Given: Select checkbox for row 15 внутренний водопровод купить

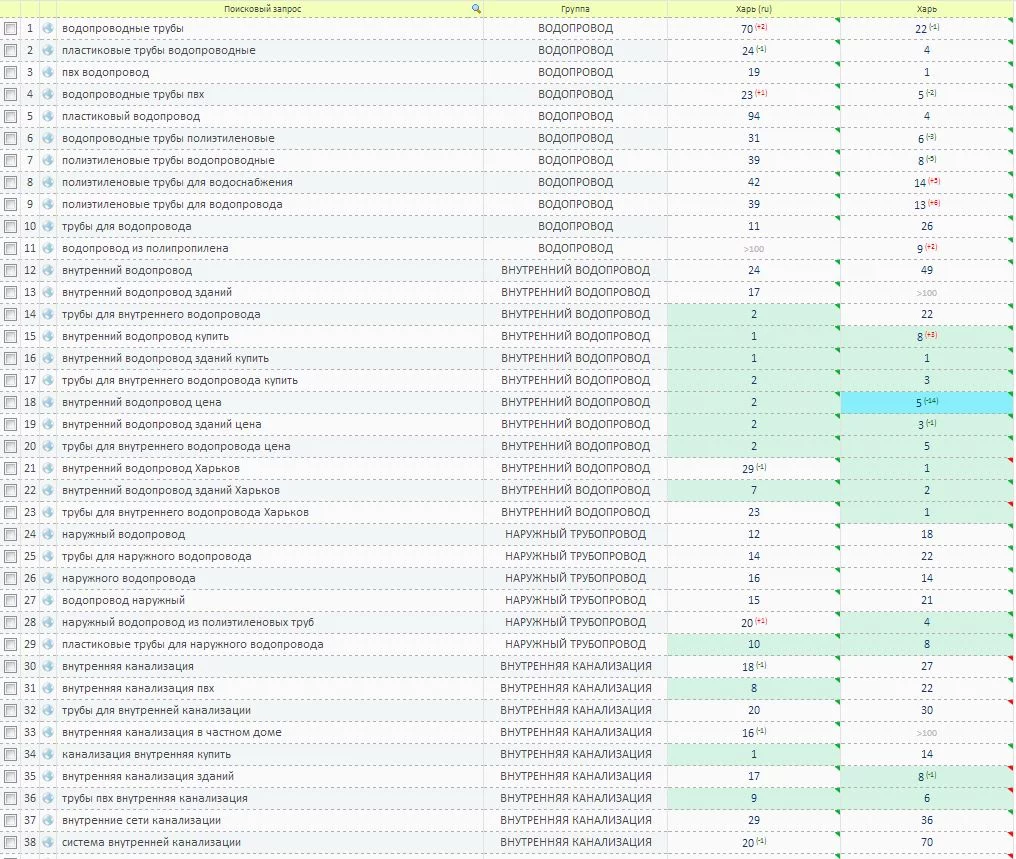Looking at the screenshot, I should 11,336.
